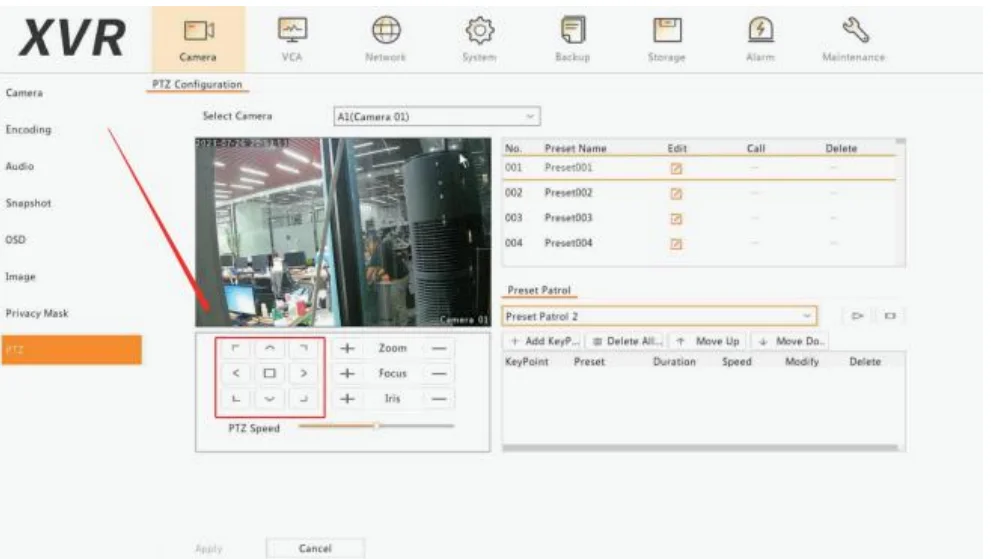Open the Network settings icon
Viewport: 991px width, 559px height.
coord(386,39)
